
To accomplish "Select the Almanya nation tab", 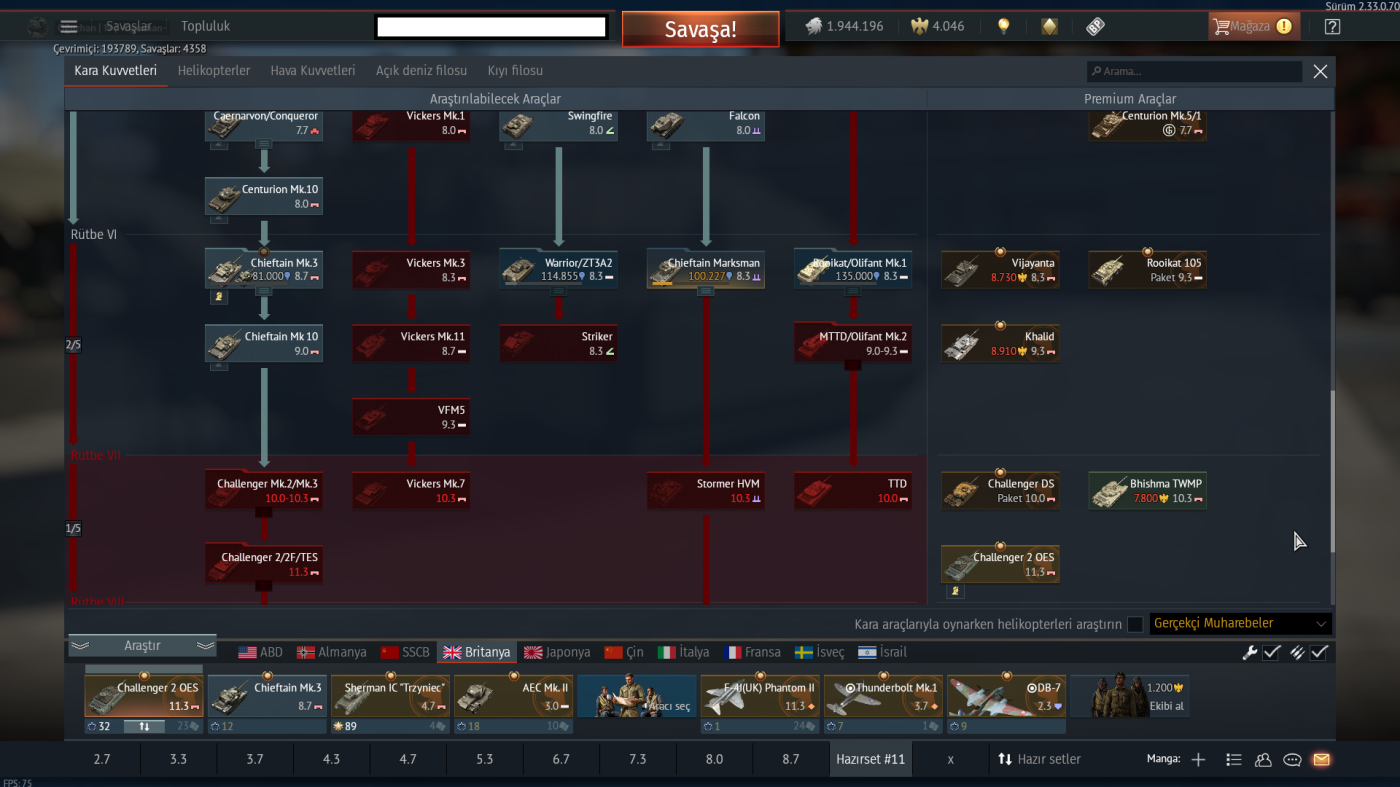I will click(332, 652).
